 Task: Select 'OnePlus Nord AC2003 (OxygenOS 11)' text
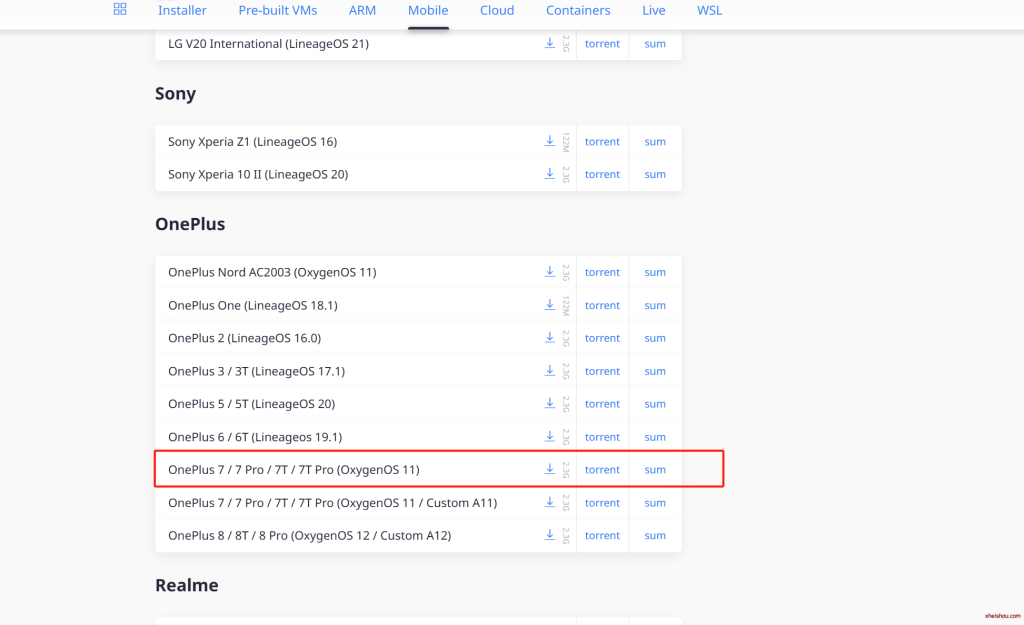point(272,272)
